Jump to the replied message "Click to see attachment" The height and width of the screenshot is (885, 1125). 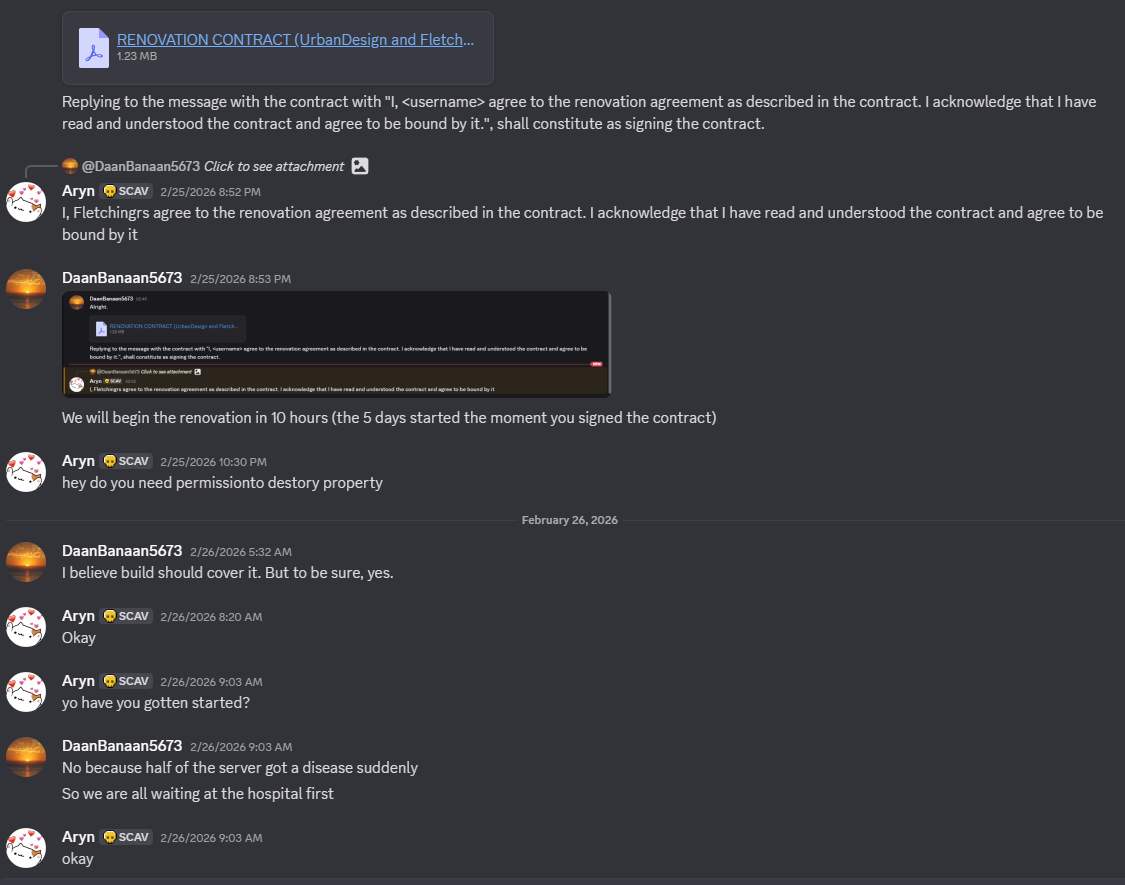point(273,166)
